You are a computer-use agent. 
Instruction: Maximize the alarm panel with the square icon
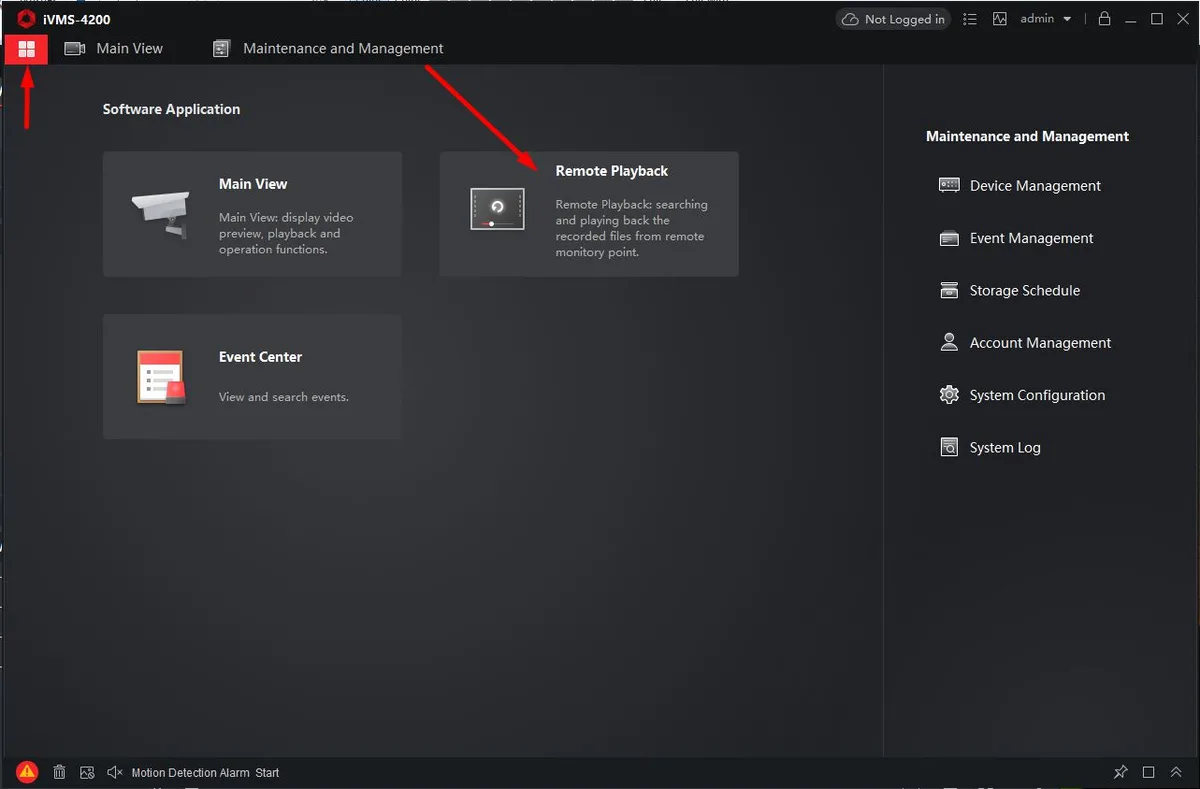[x=1149, y=772]
